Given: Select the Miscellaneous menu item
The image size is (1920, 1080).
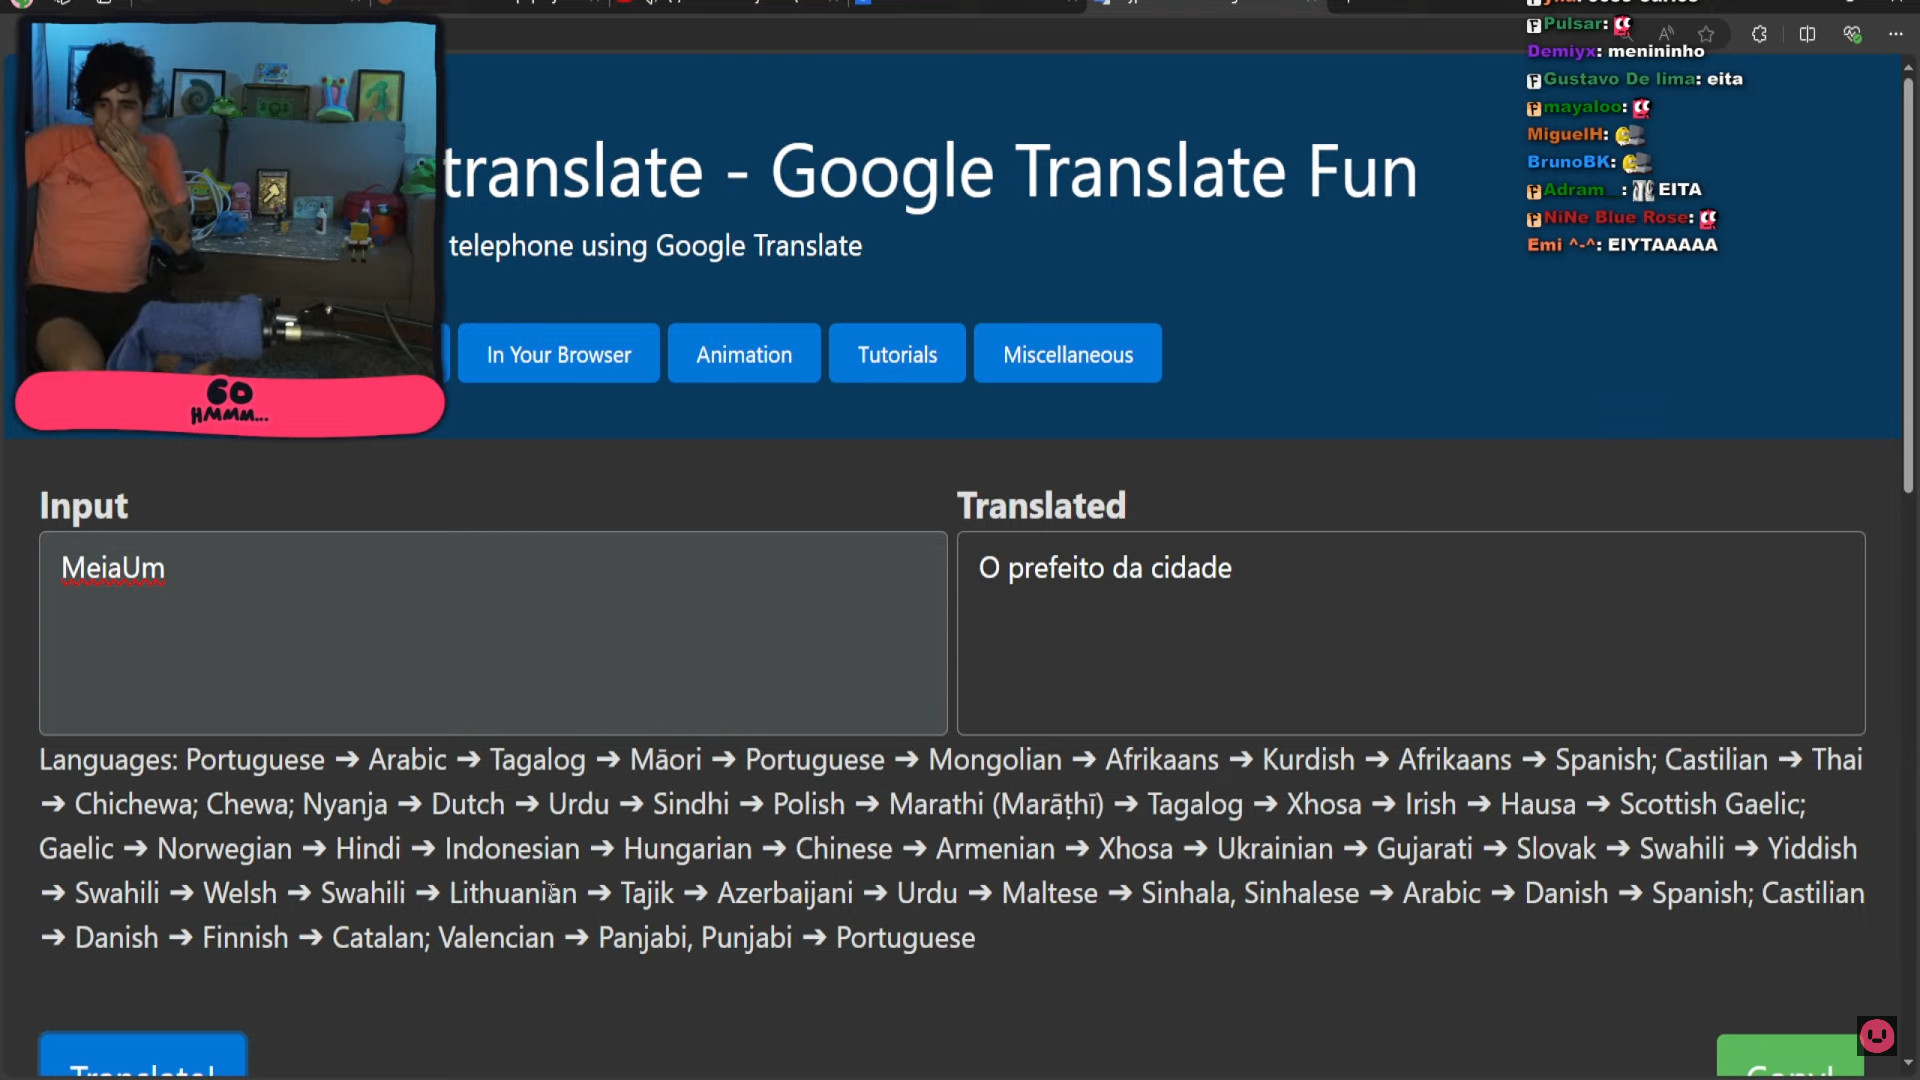Looking at the screenshot, I should [1068, 354].
